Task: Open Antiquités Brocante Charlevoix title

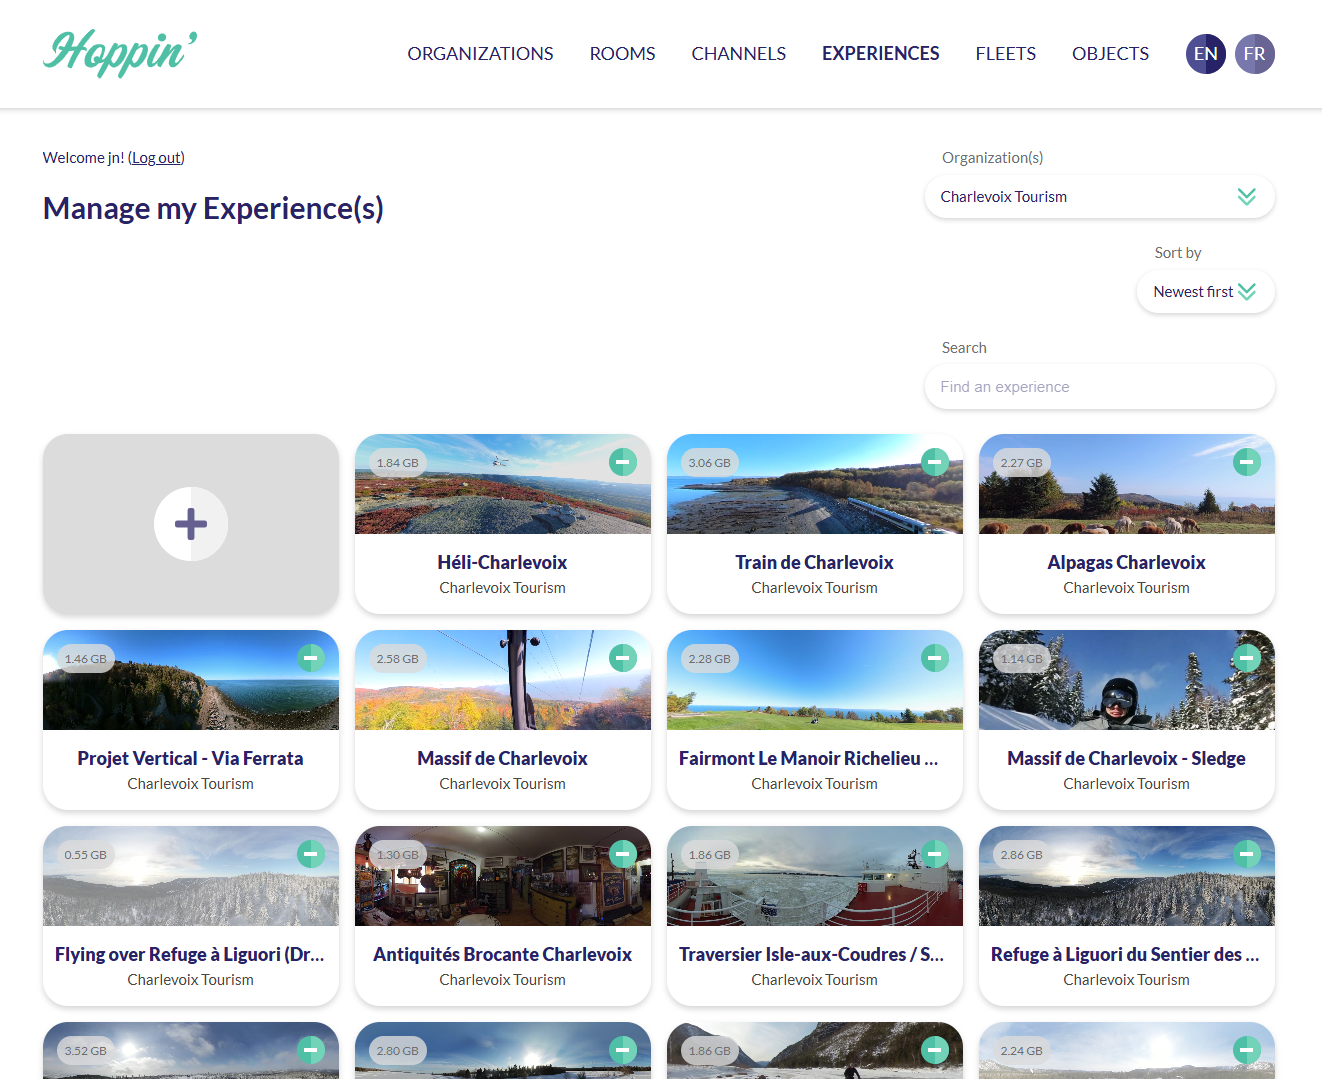Action: point(502,955)
